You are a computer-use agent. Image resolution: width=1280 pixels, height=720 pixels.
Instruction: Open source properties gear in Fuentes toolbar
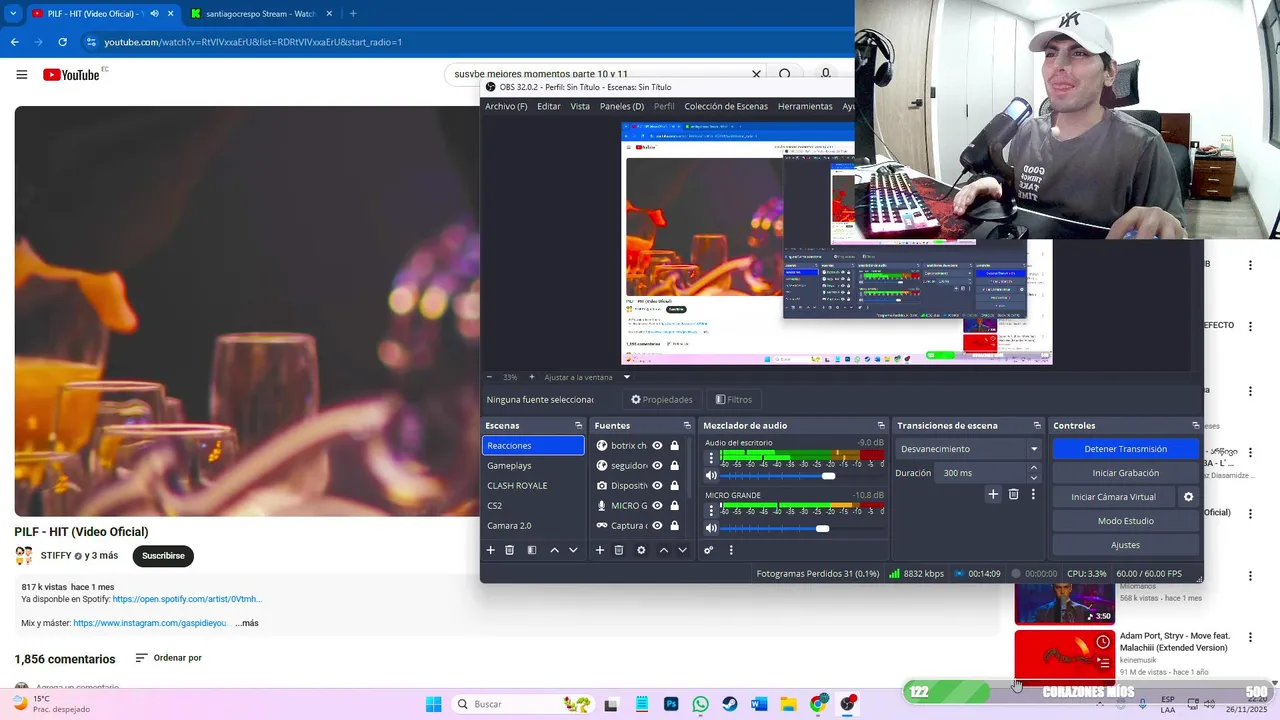click(x=641, y=550)
